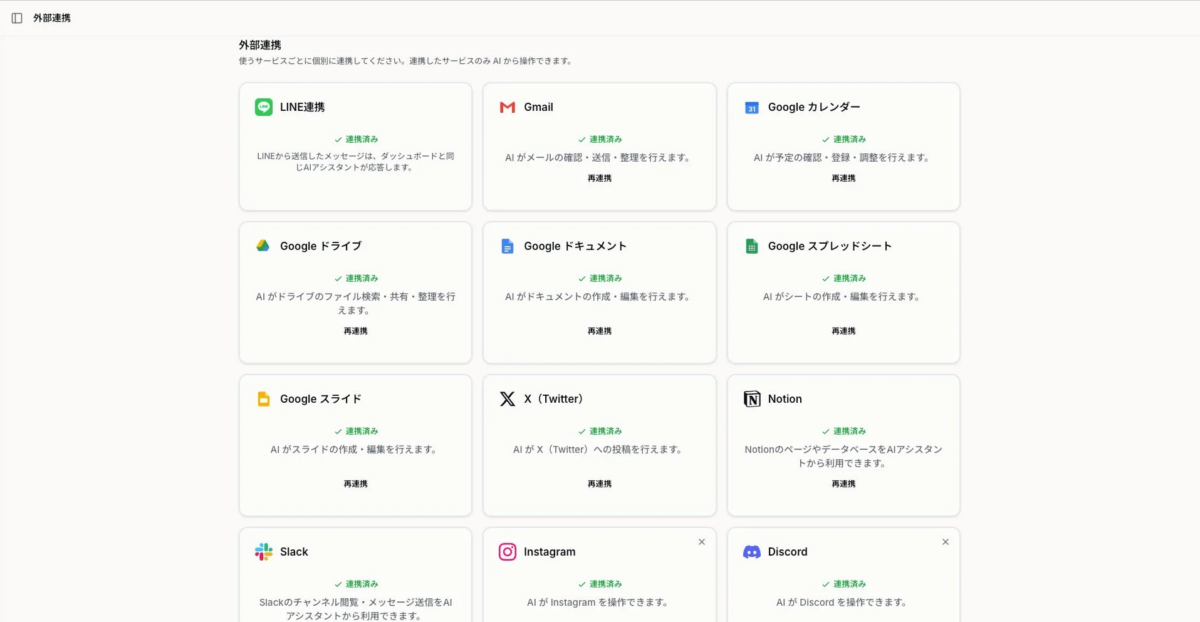Click the description under the 外部連携 heading
Image resolution: width=1200 pixels, height=622 pixels.
click(x=405, y=61)
